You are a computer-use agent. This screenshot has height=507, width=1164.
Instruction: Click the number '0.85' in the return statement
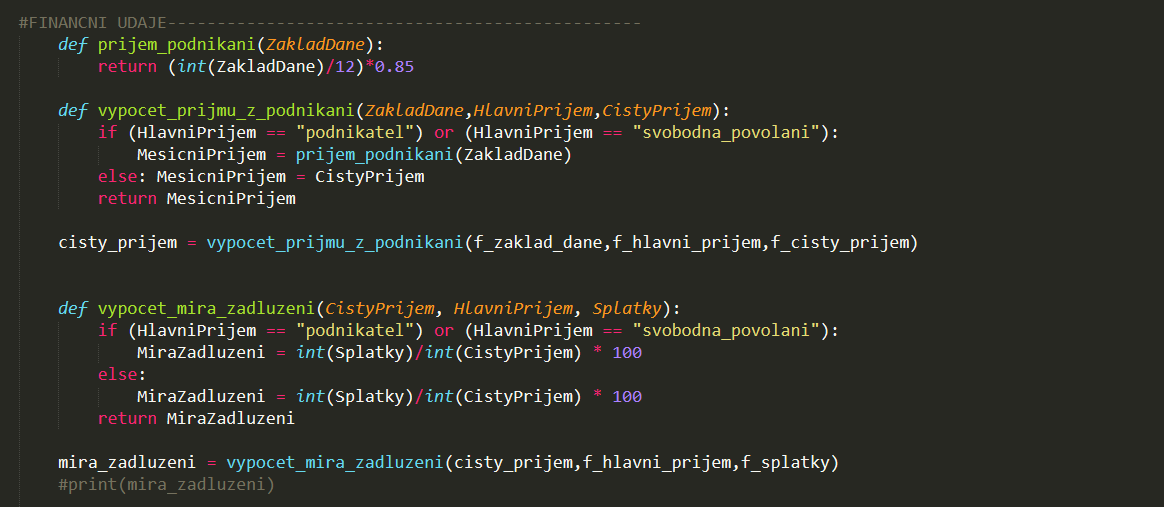394,67
